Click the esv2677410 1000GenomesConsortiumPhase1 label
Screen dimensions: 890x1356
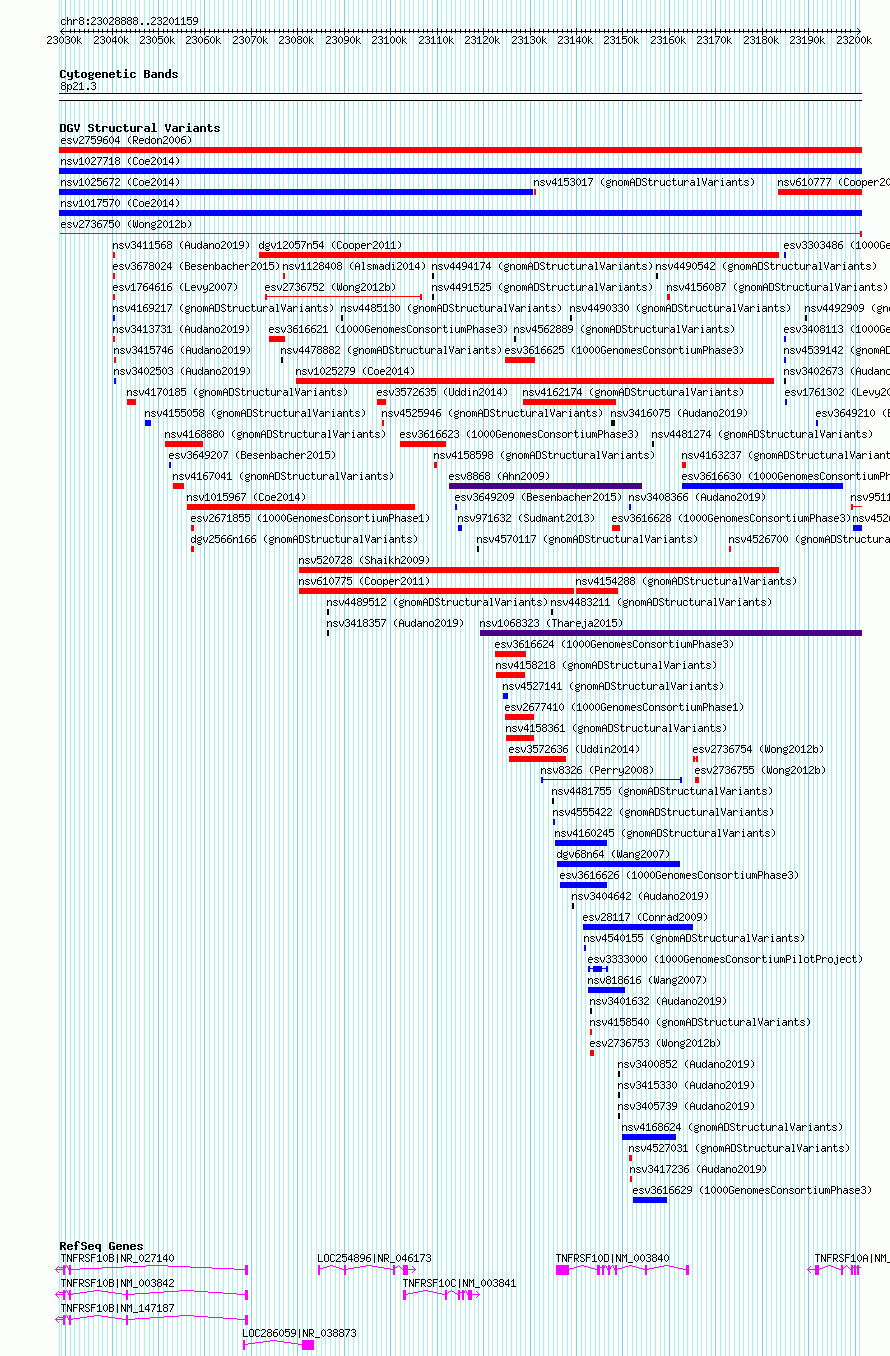tap(625, 707)
